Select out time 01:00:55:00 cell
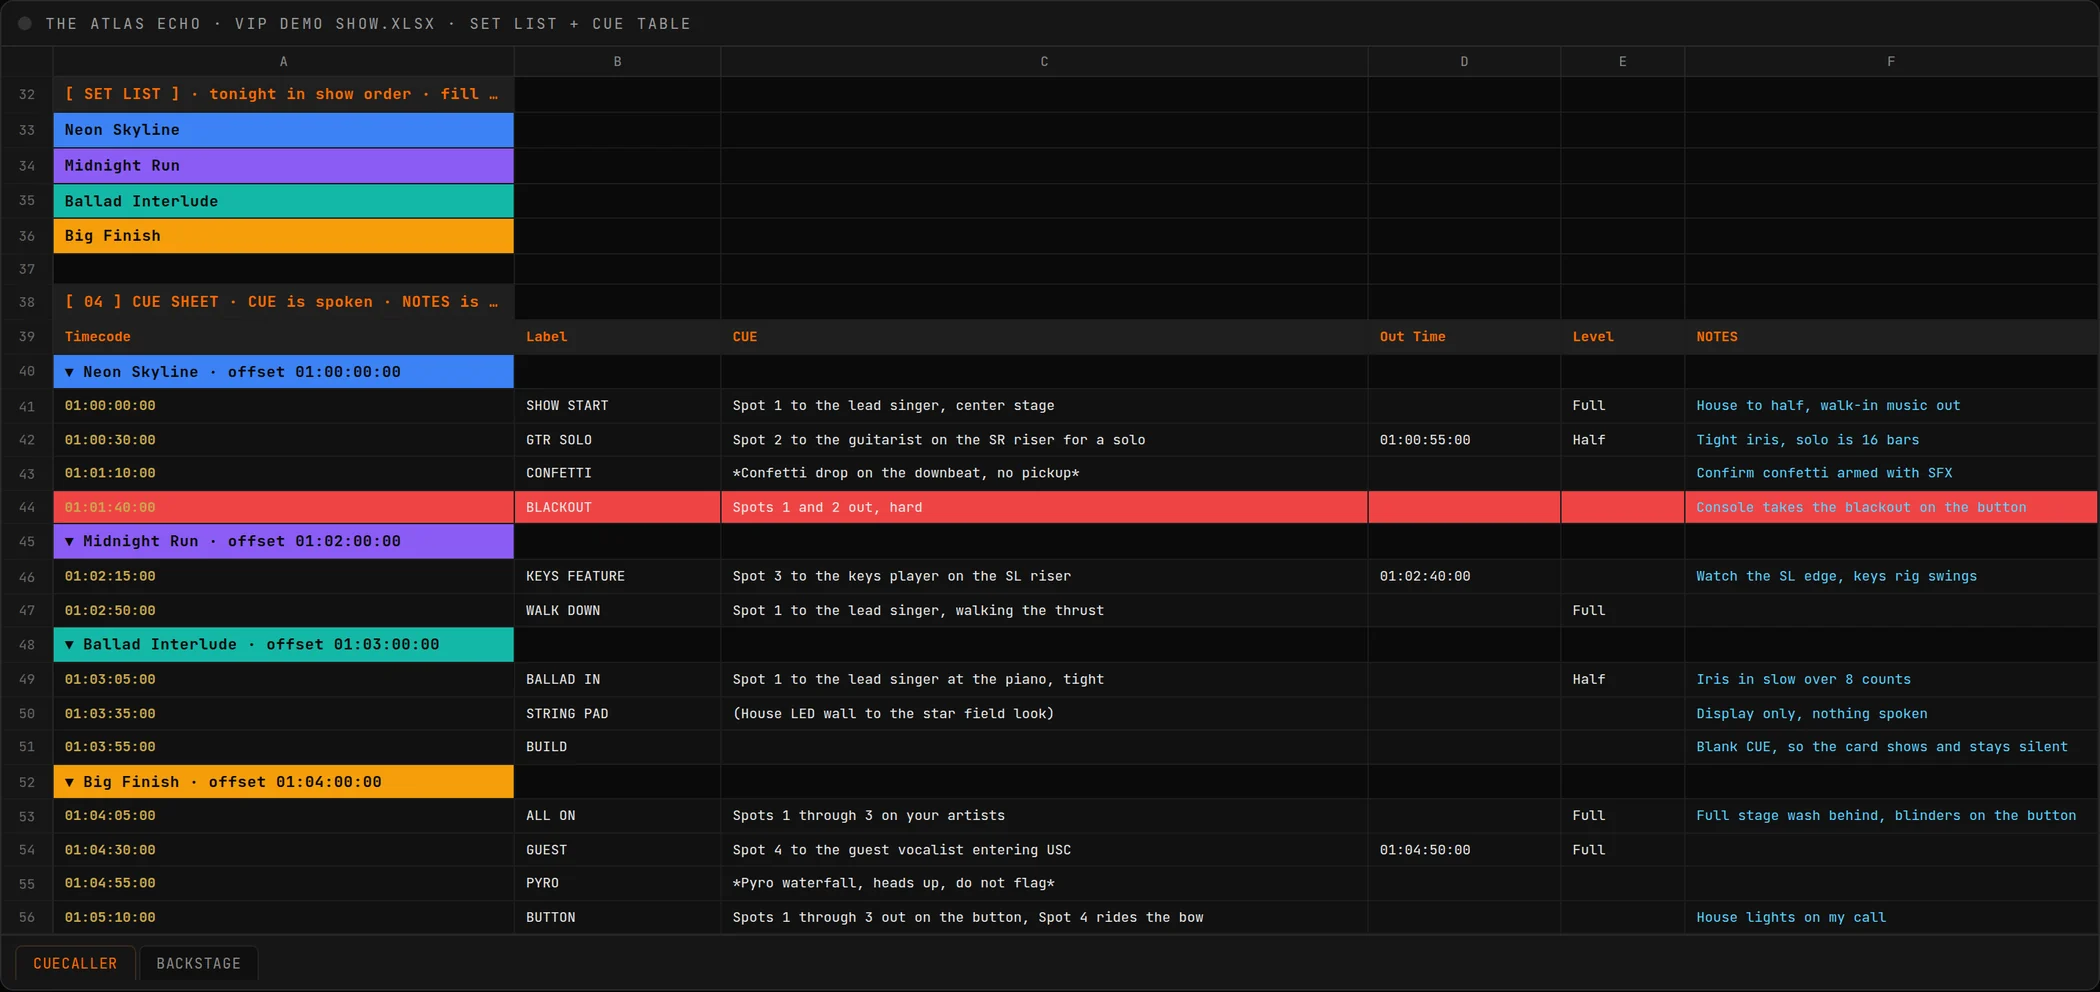Viewport: 2100px width, 992px height. [x=1464, y=440]
